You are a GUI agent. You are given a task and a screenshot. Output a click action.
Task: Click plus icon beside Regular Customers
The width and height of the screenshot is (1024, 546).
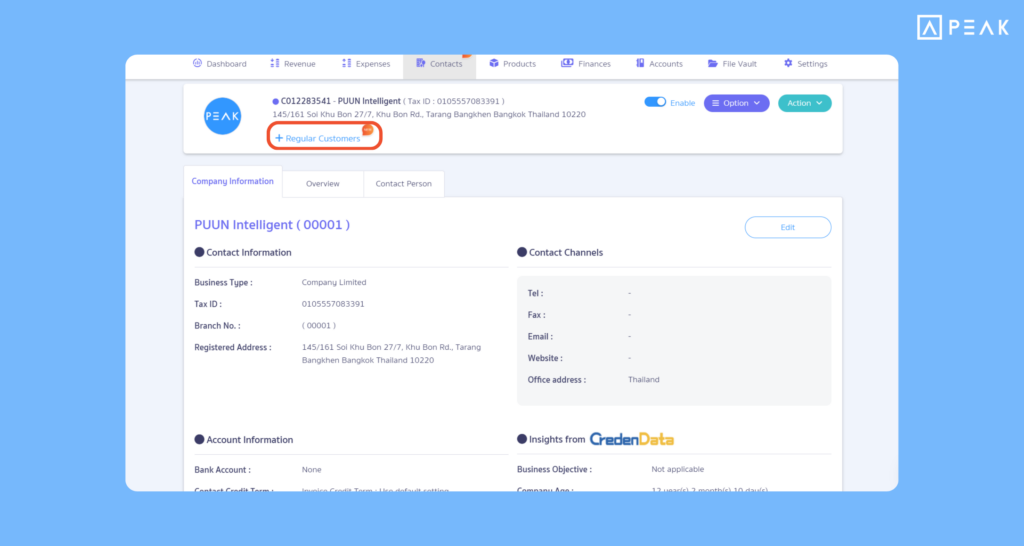click(x=279, y=138)
